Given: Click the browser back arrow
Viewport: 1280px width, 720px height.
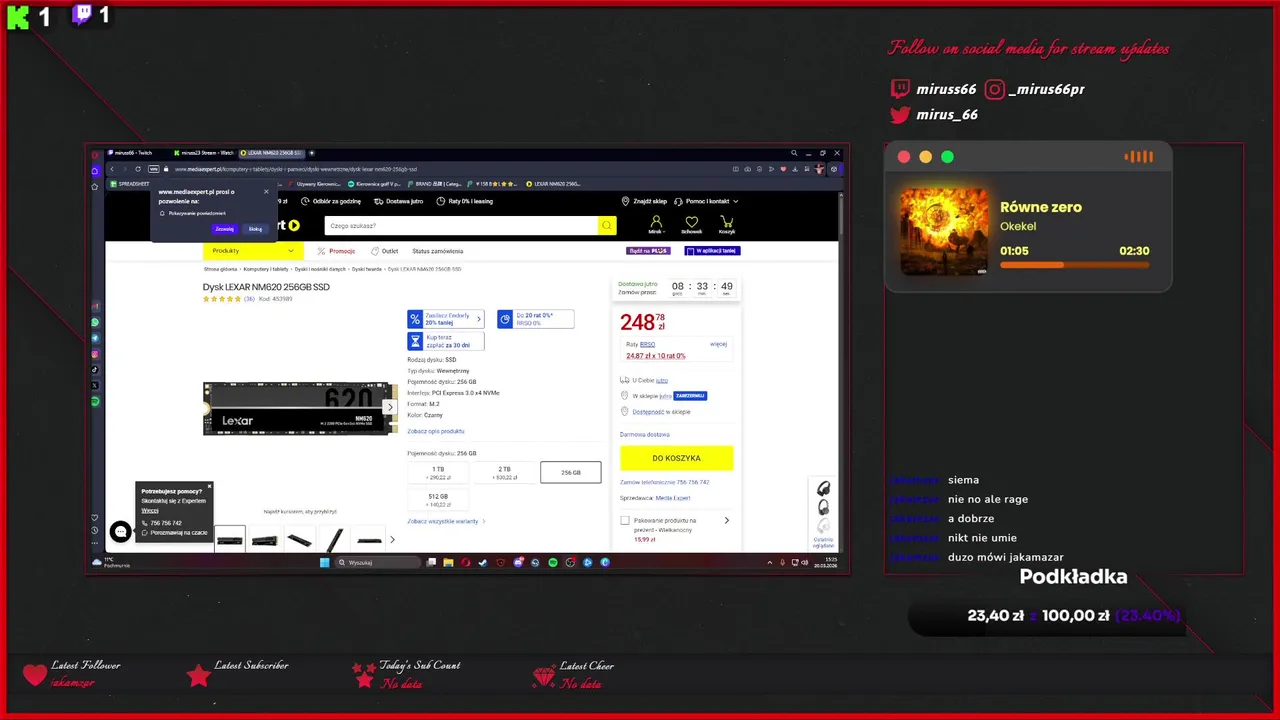Looking at the screenshot, I should [111, 169].
